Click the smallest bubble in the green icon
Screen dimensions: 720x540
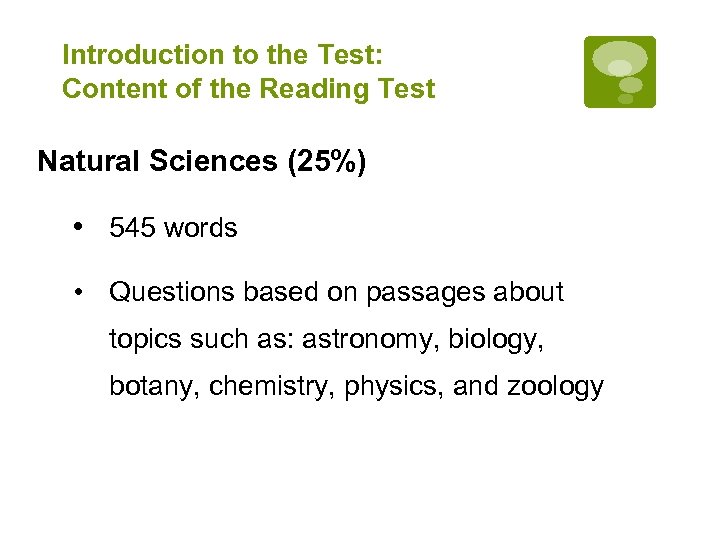coord(626,99)
